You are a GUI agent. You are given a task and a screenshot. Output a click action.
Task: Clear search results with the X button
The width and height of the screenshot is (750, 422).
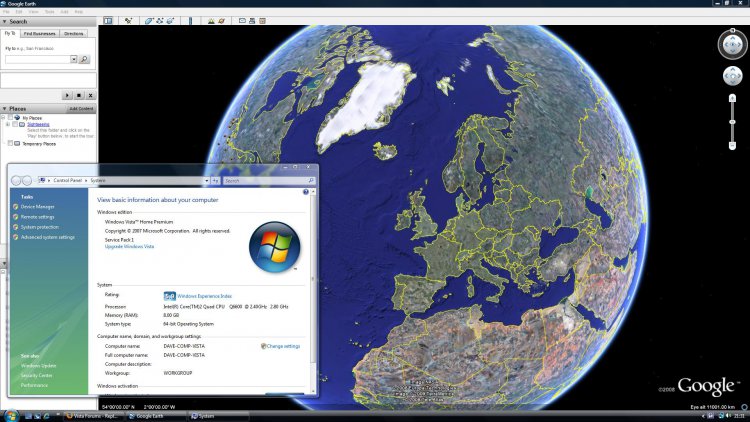[x=90, y=95]
